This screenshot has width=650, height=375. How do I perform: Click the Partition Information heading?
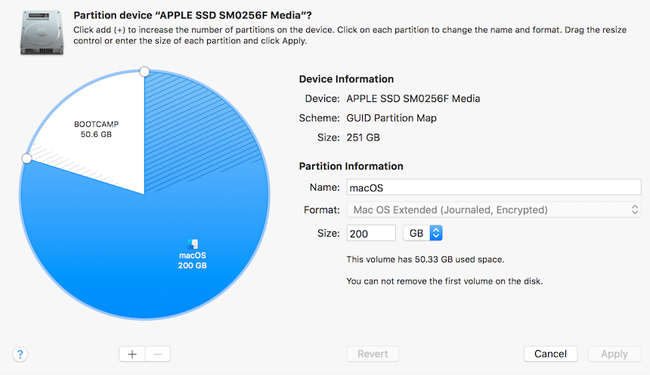pyautogui.click(x=351, y=166)
